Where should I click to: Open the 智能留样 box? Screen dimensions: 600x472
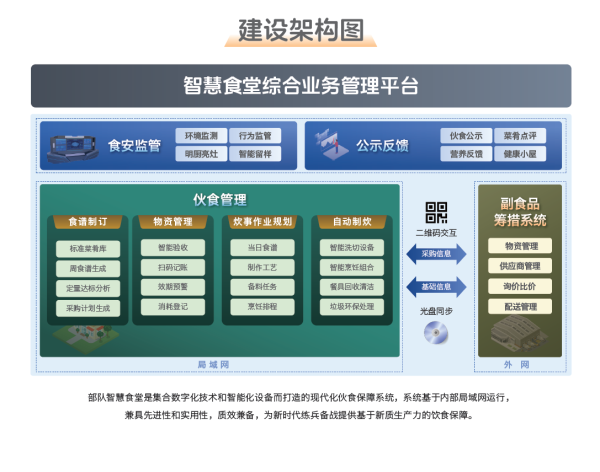255,154
